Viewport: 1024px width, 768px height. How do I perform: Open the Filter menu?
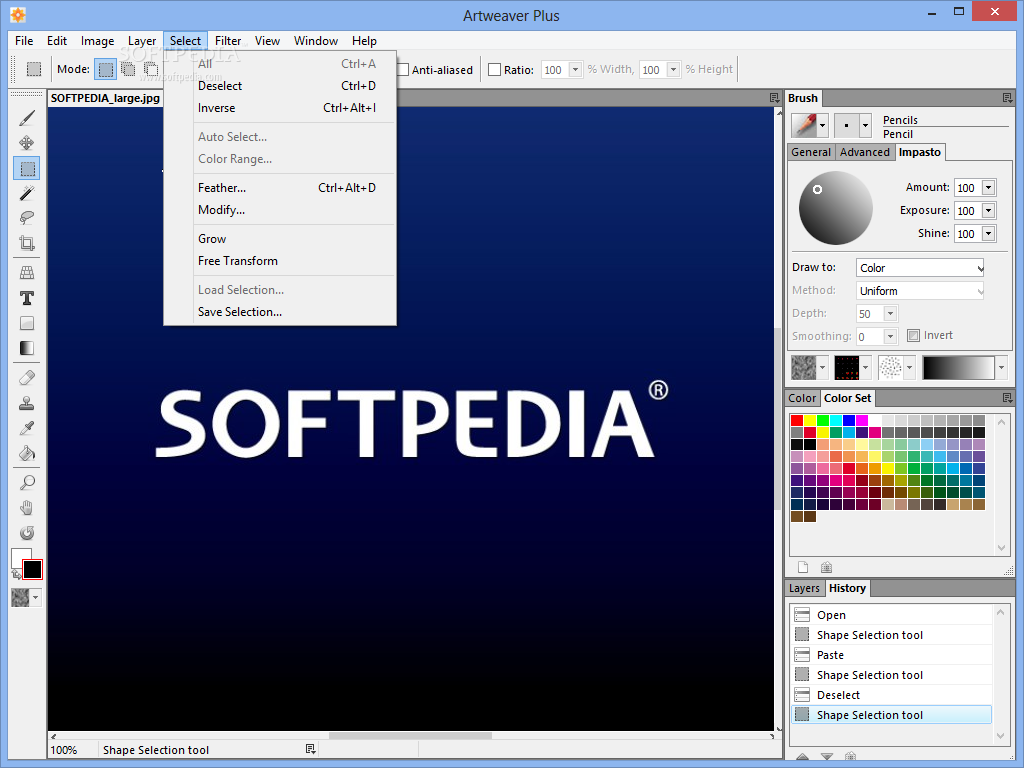pyautogui.click(x=228, y=40)
